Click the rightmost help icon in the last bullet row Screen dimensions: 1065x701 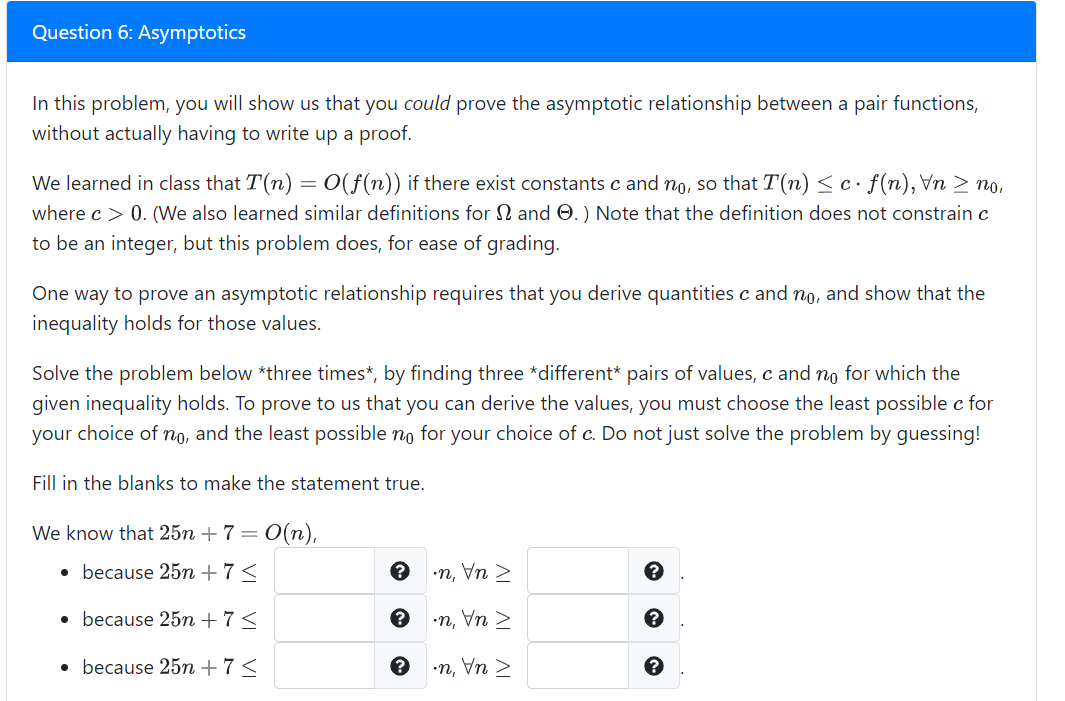654,665
